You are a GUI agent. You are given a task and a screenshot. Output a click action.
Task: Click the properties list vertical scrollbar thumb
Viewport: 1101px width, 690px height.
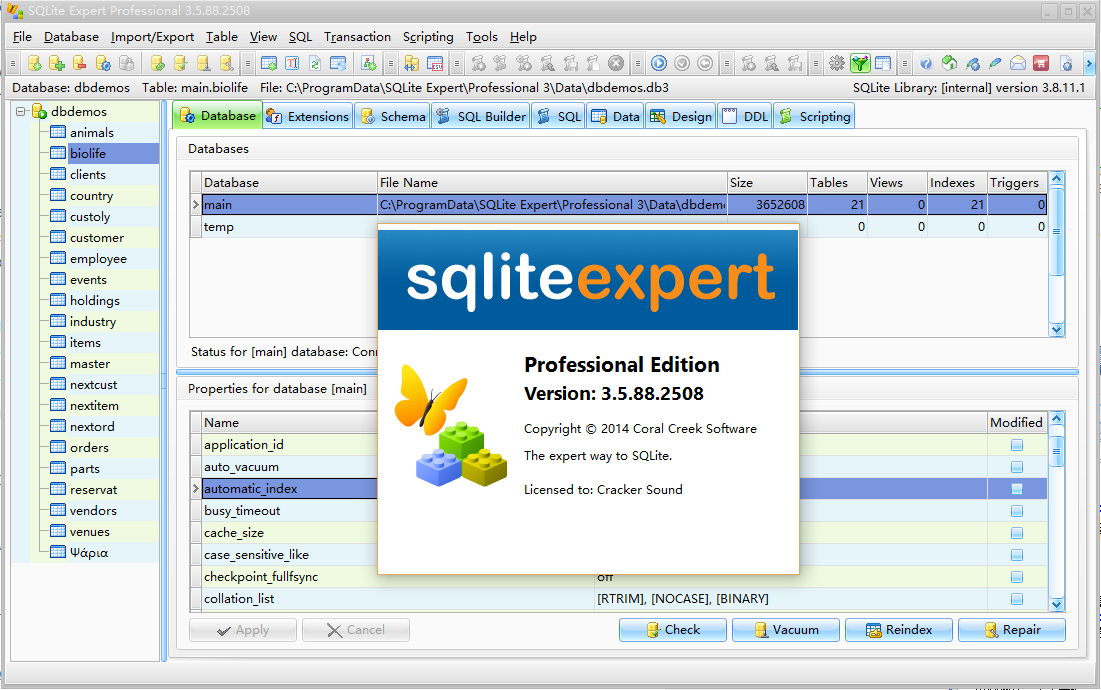tap(1057, 450)
